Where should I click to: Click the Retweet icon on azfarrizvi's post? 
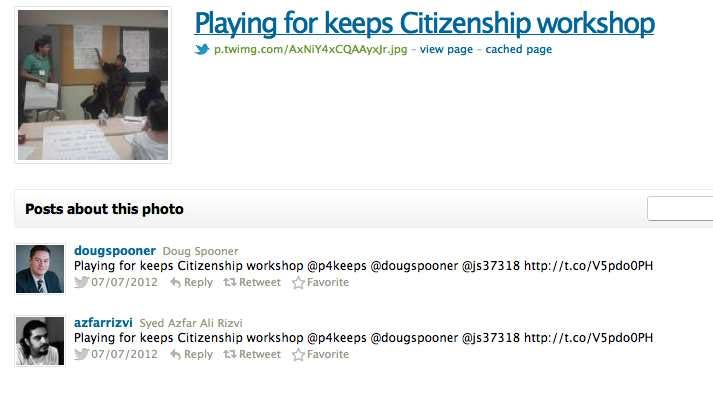230,354
